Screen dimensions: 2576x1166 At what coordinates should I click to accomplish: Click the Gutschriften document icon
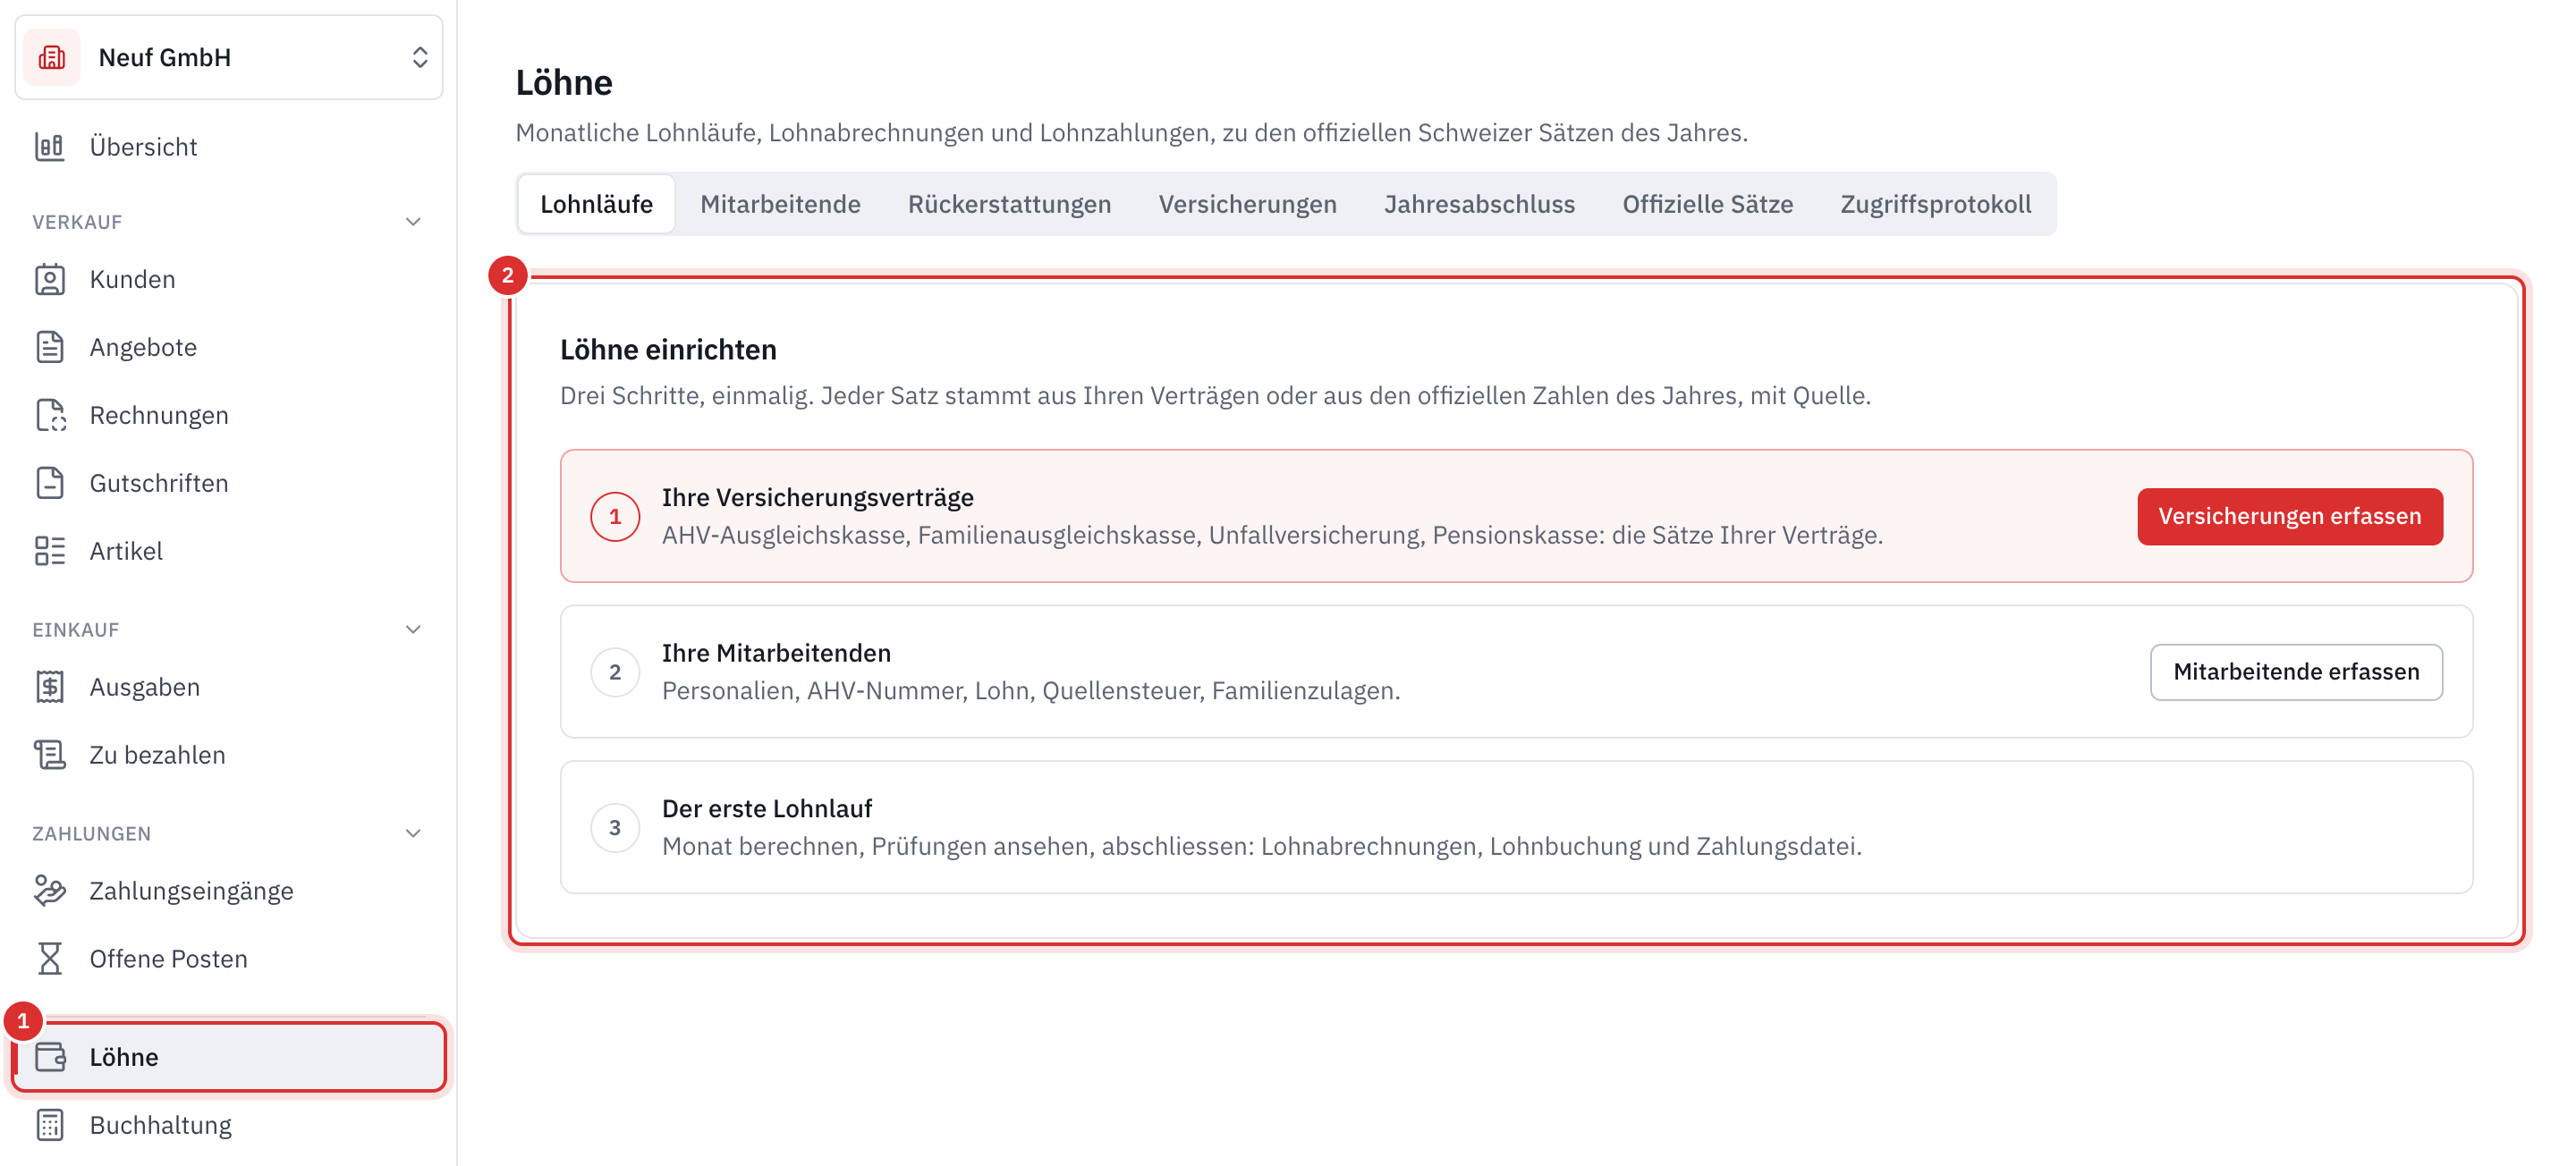(x=50, y=483)
